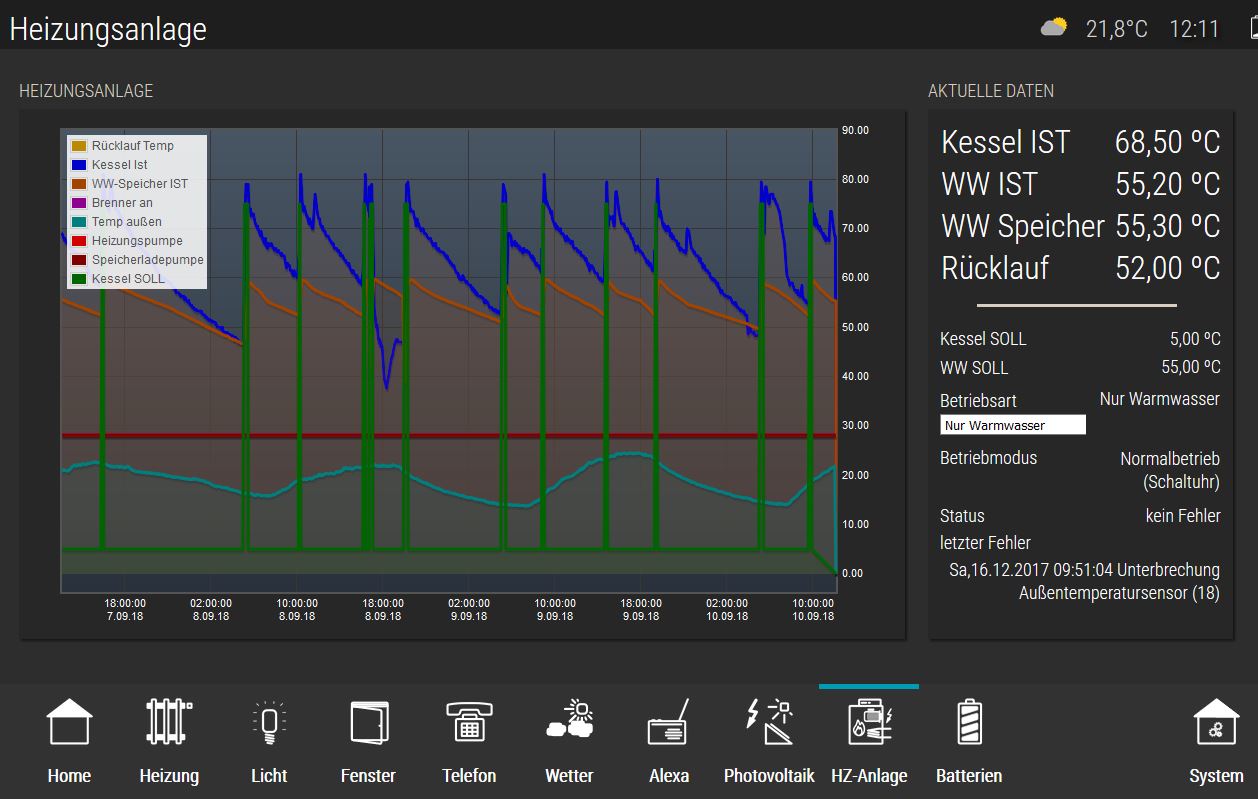Image resolution: width=1258 pixels, height=799 pixels.
Task: Open the HZ-Anlage boiler icon
Action: click(x=869, y=722)
